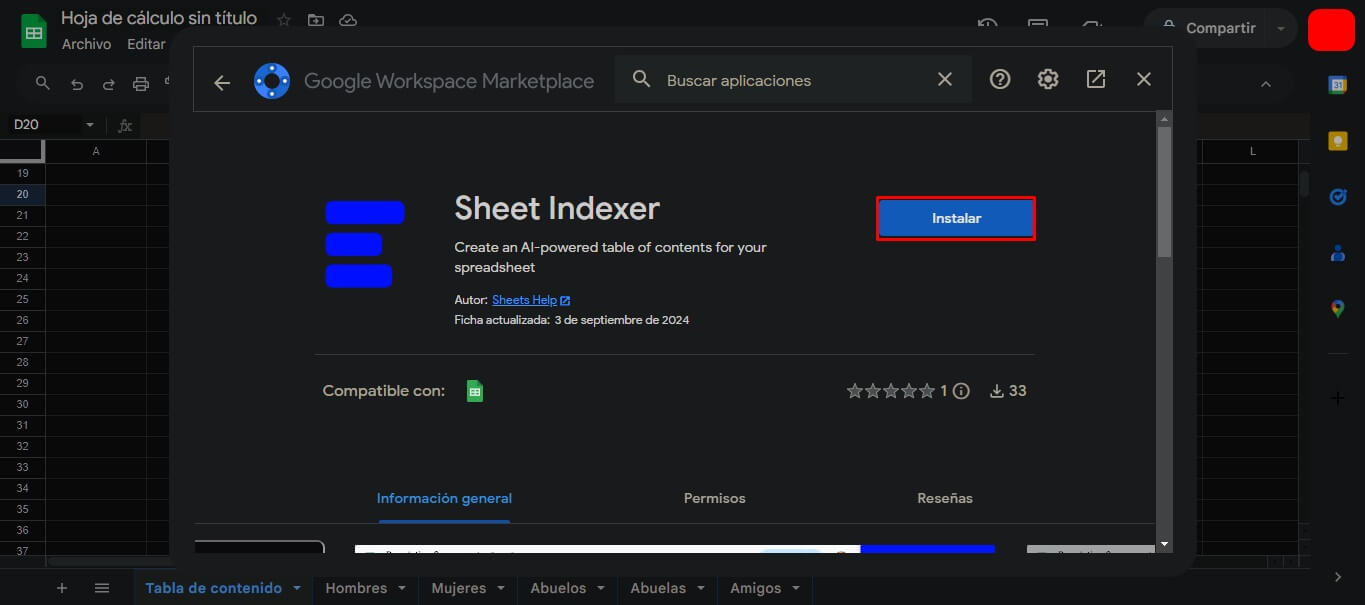Open Mujeres sheet options arrow
Screen dimensions: 1365x605
[x=501, y=588]
